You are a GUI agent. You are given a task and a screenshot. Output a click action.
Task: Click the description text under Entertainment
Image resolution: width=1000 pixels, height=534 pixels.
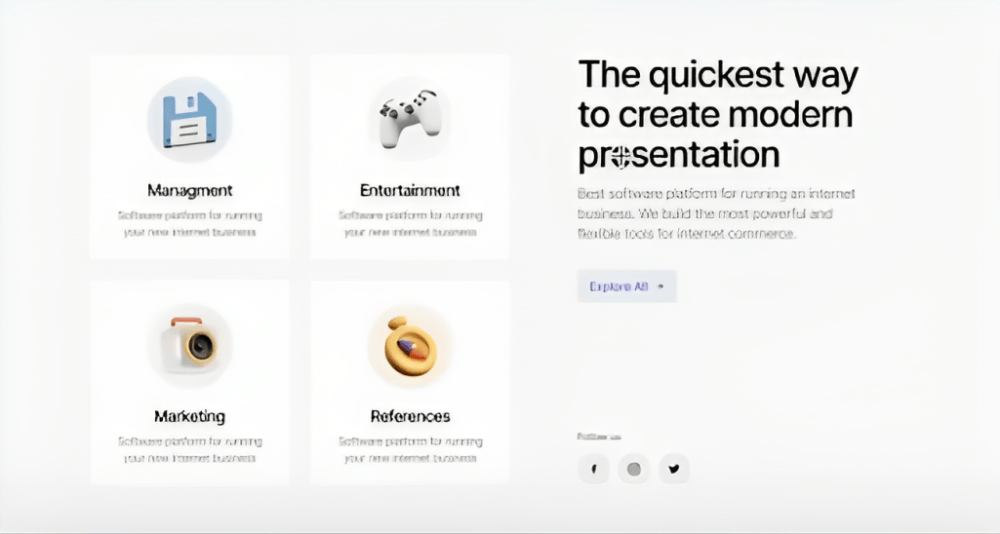click(410, 224)
